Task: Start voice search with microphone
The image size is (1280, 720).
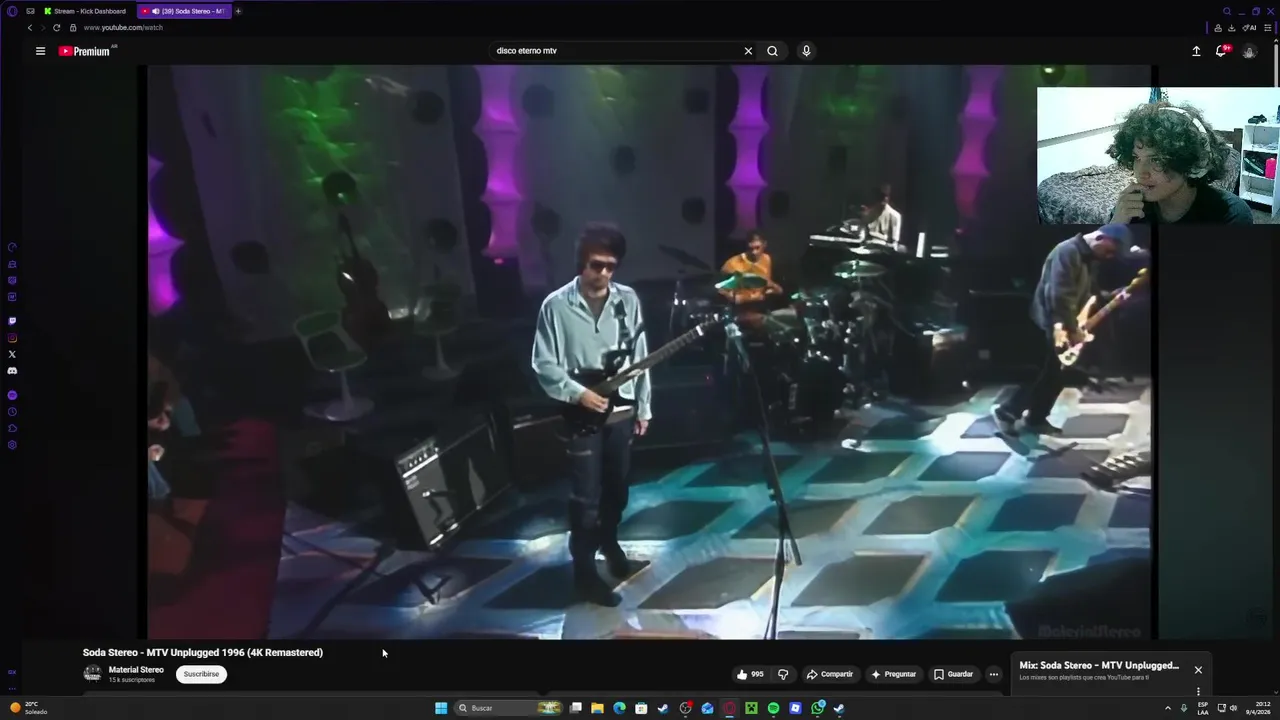Action: [x=806, y=51]
